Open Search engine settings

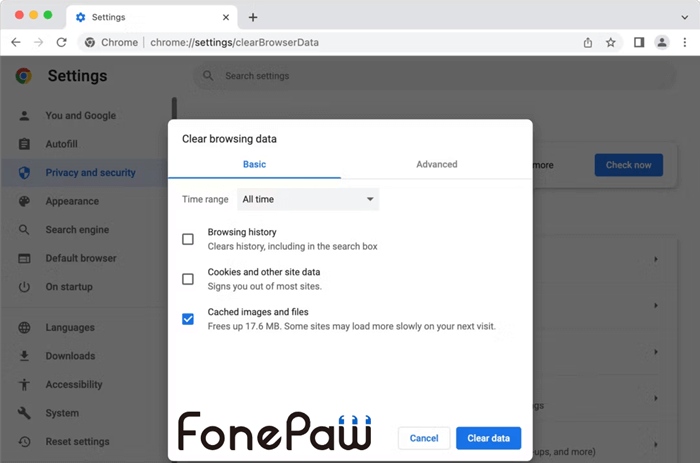pyautogui.click(x=77, y=230)
